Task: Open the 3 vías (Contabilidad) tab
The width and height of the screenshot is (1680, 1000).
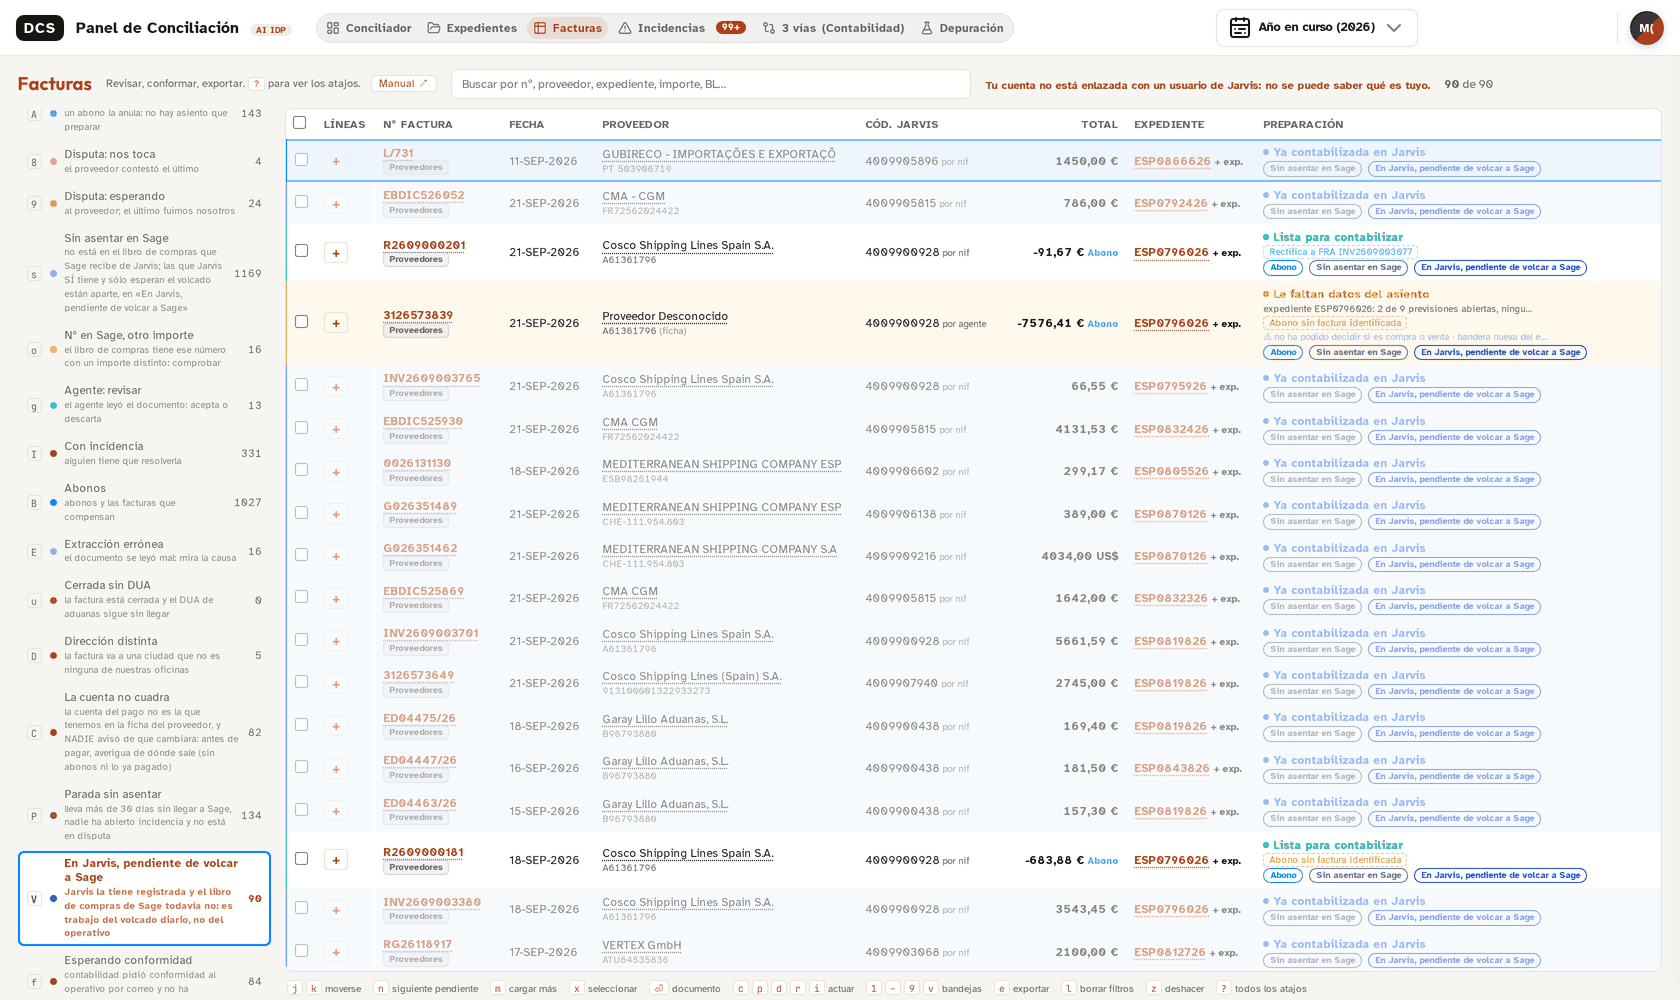Action: (833, 28)
